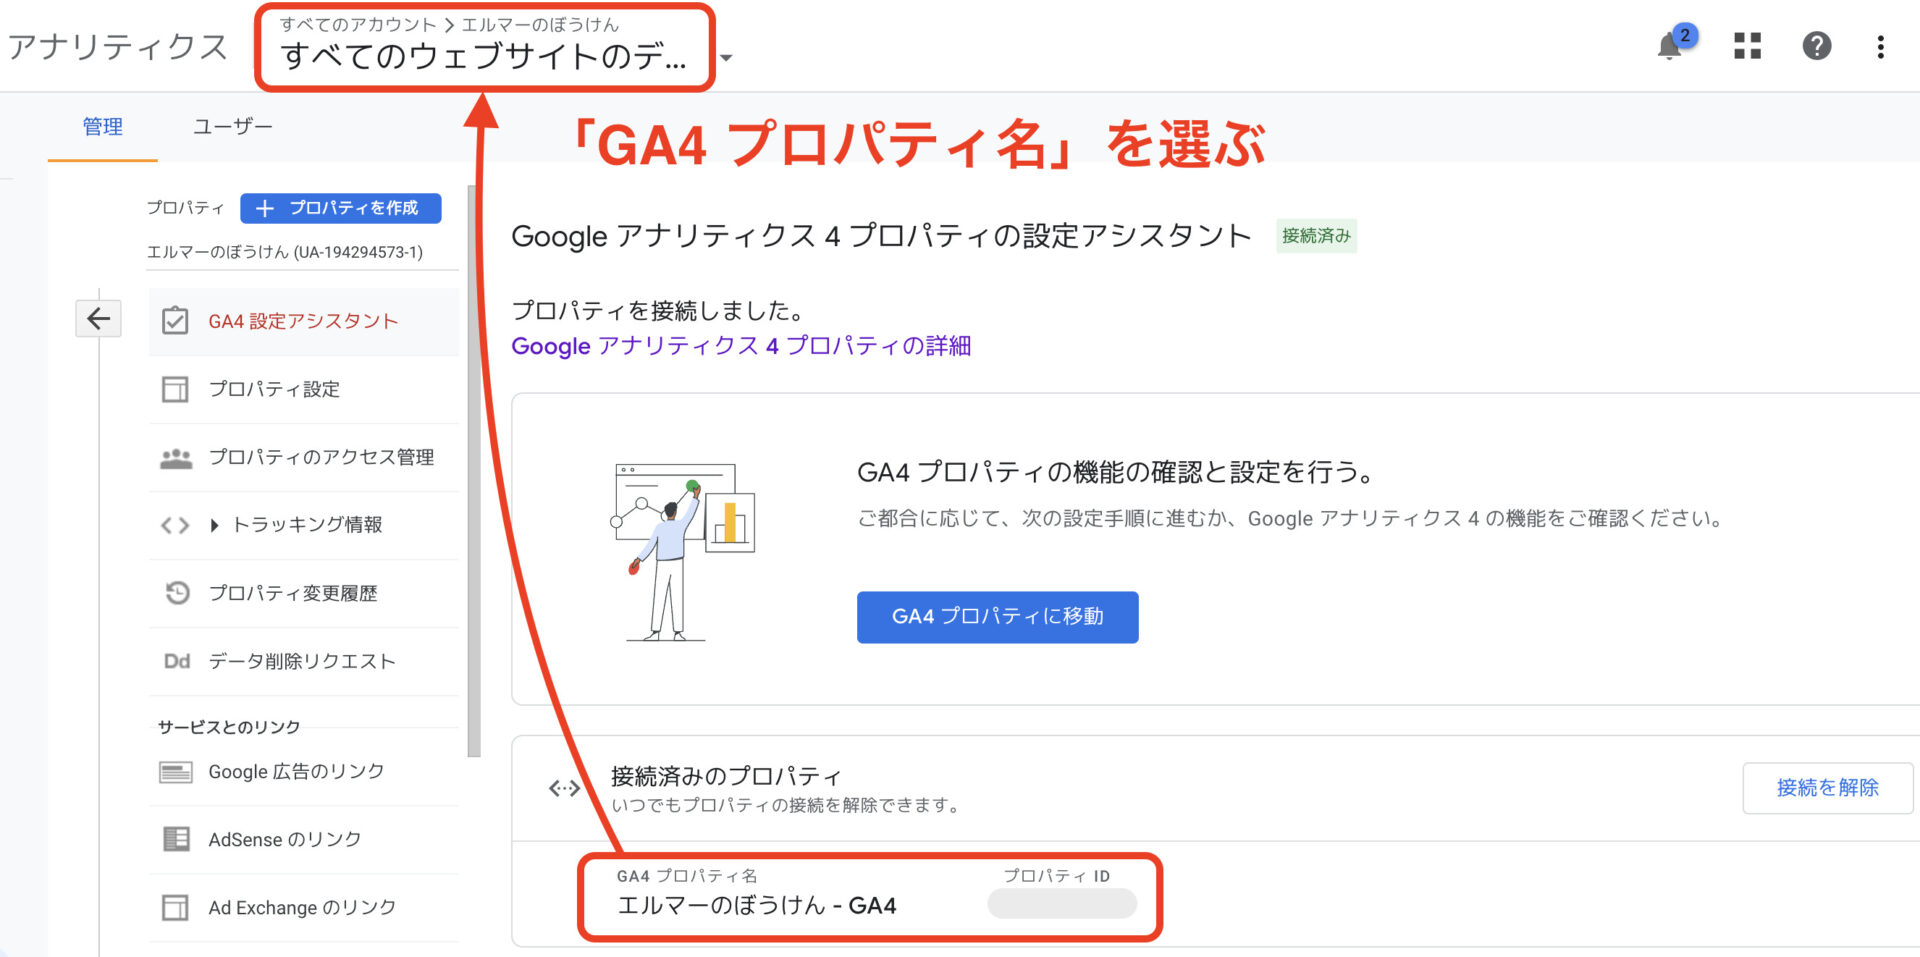
Task: Open GA4 設定アシスタント menu item
Action: [x=304, y=321]
